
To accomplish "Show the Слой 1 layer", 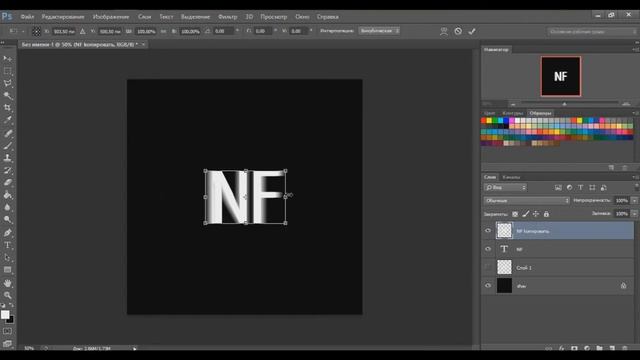I will [x=488, y=267].
